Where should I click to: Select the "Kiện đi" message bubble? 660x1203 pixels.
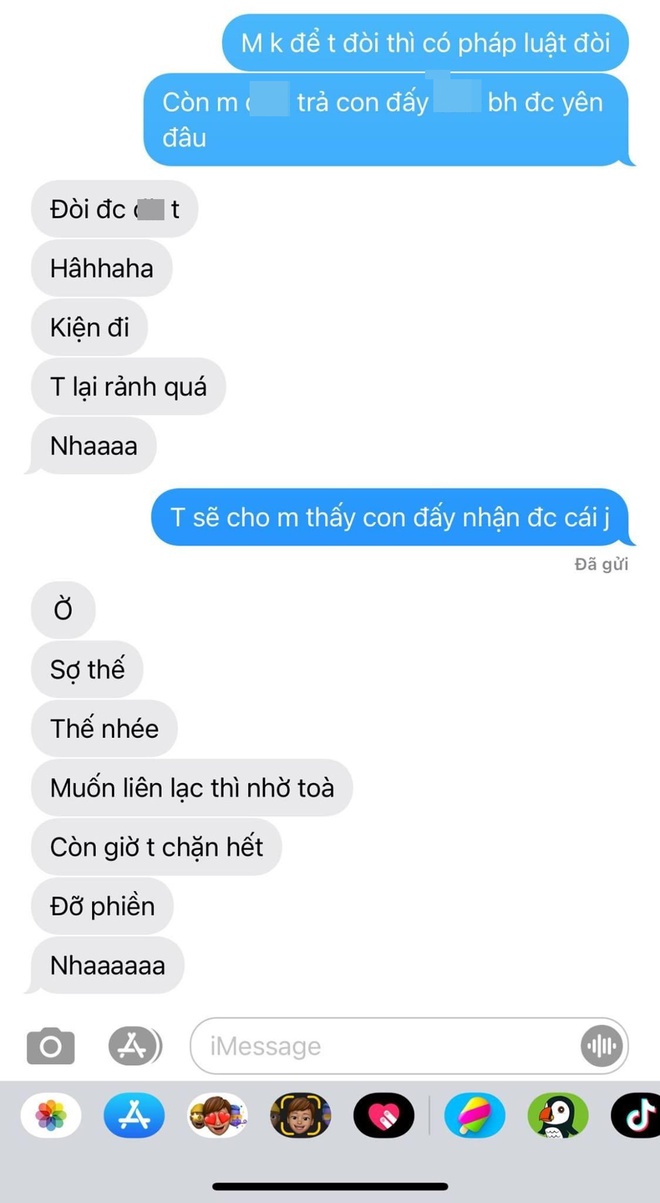coord(90,326)
